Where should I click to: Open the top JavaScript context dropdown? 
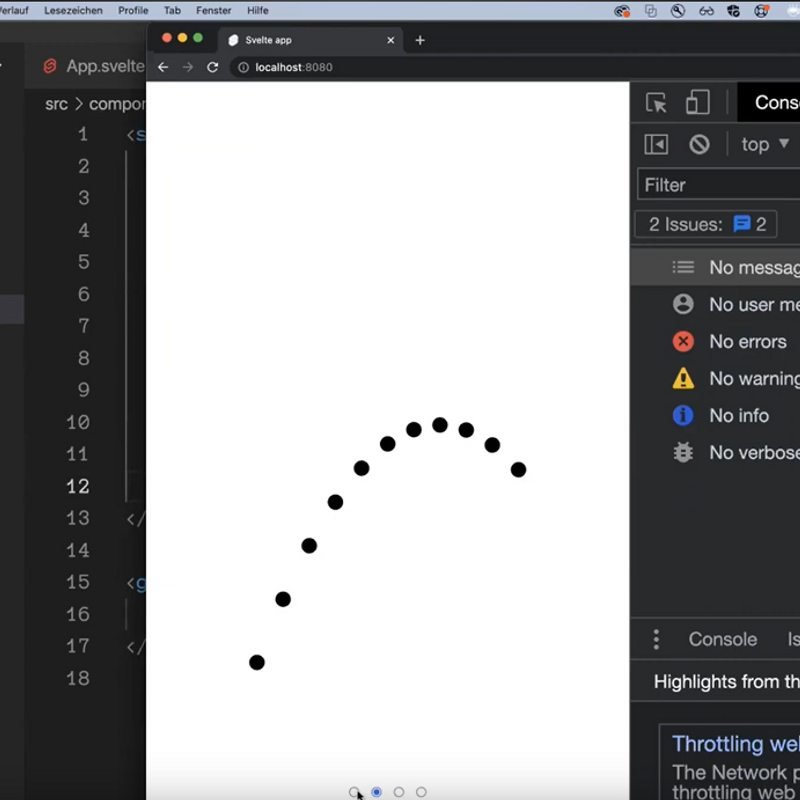coord(765,144)
